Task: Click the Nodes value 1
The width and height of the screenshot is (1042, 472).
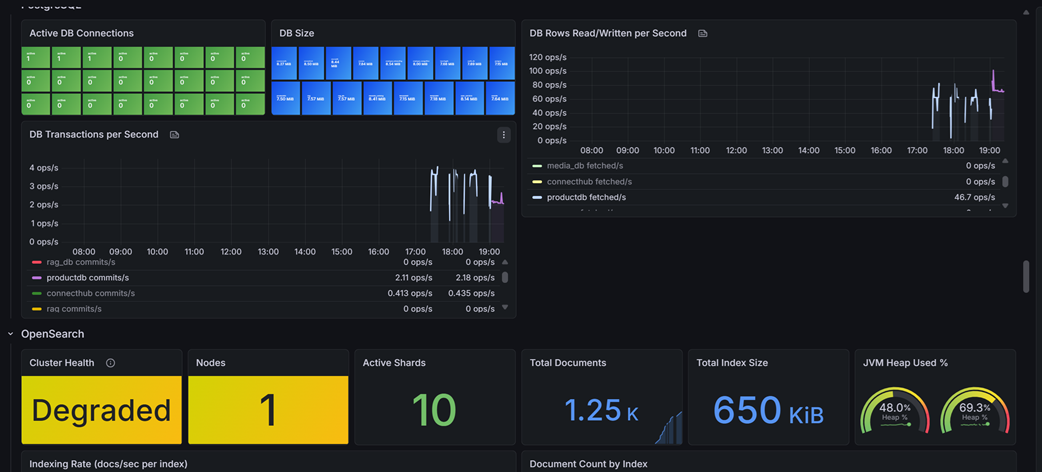Action: point(268,410)
